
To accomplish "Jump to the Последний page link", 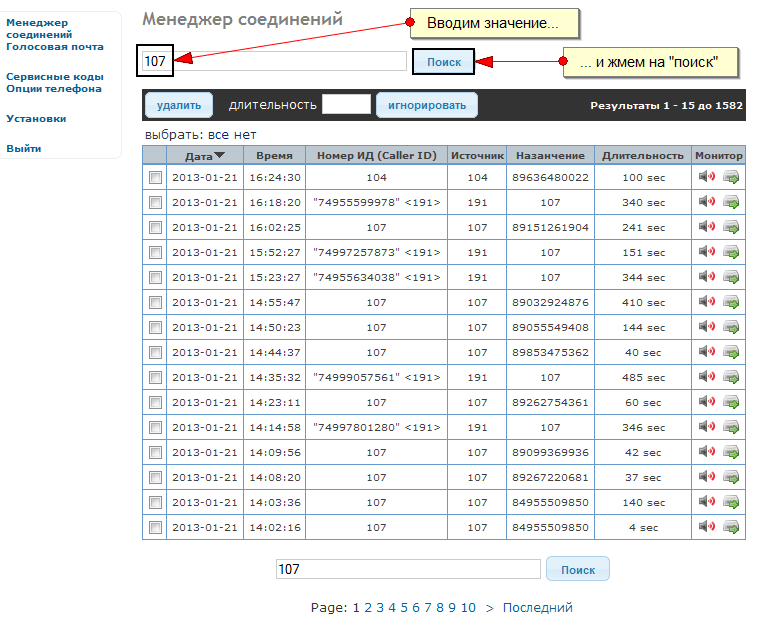I will click(537, 607).
